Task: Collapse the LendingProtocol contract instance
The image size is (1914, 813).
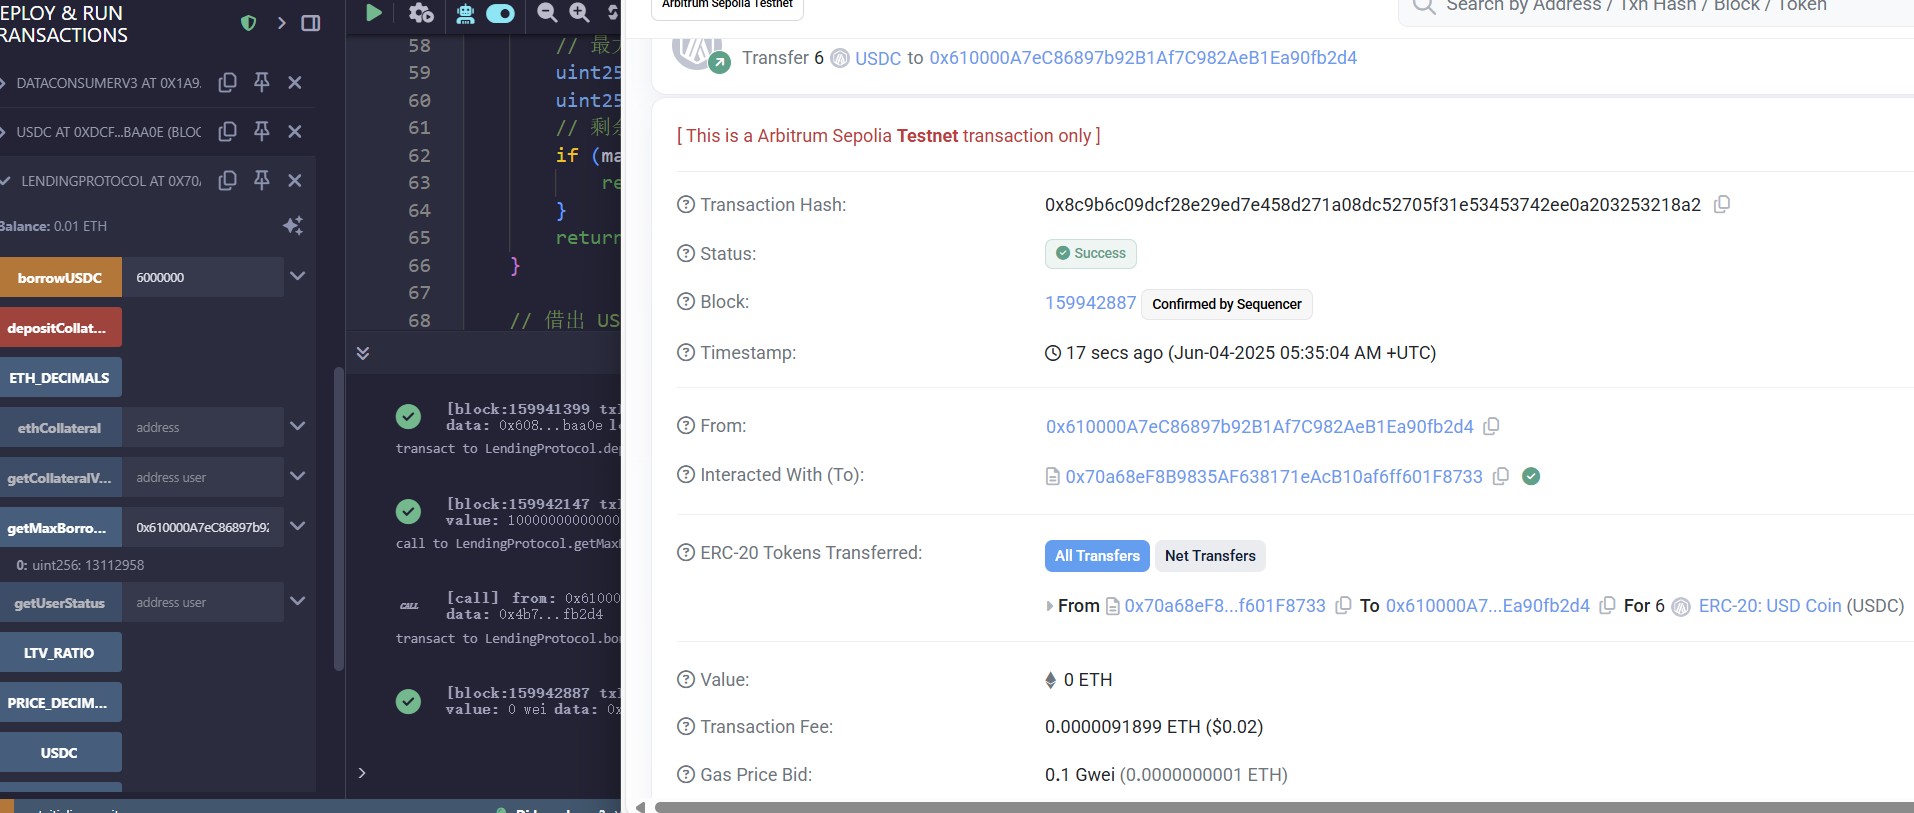Action: (x=6, y=181)
